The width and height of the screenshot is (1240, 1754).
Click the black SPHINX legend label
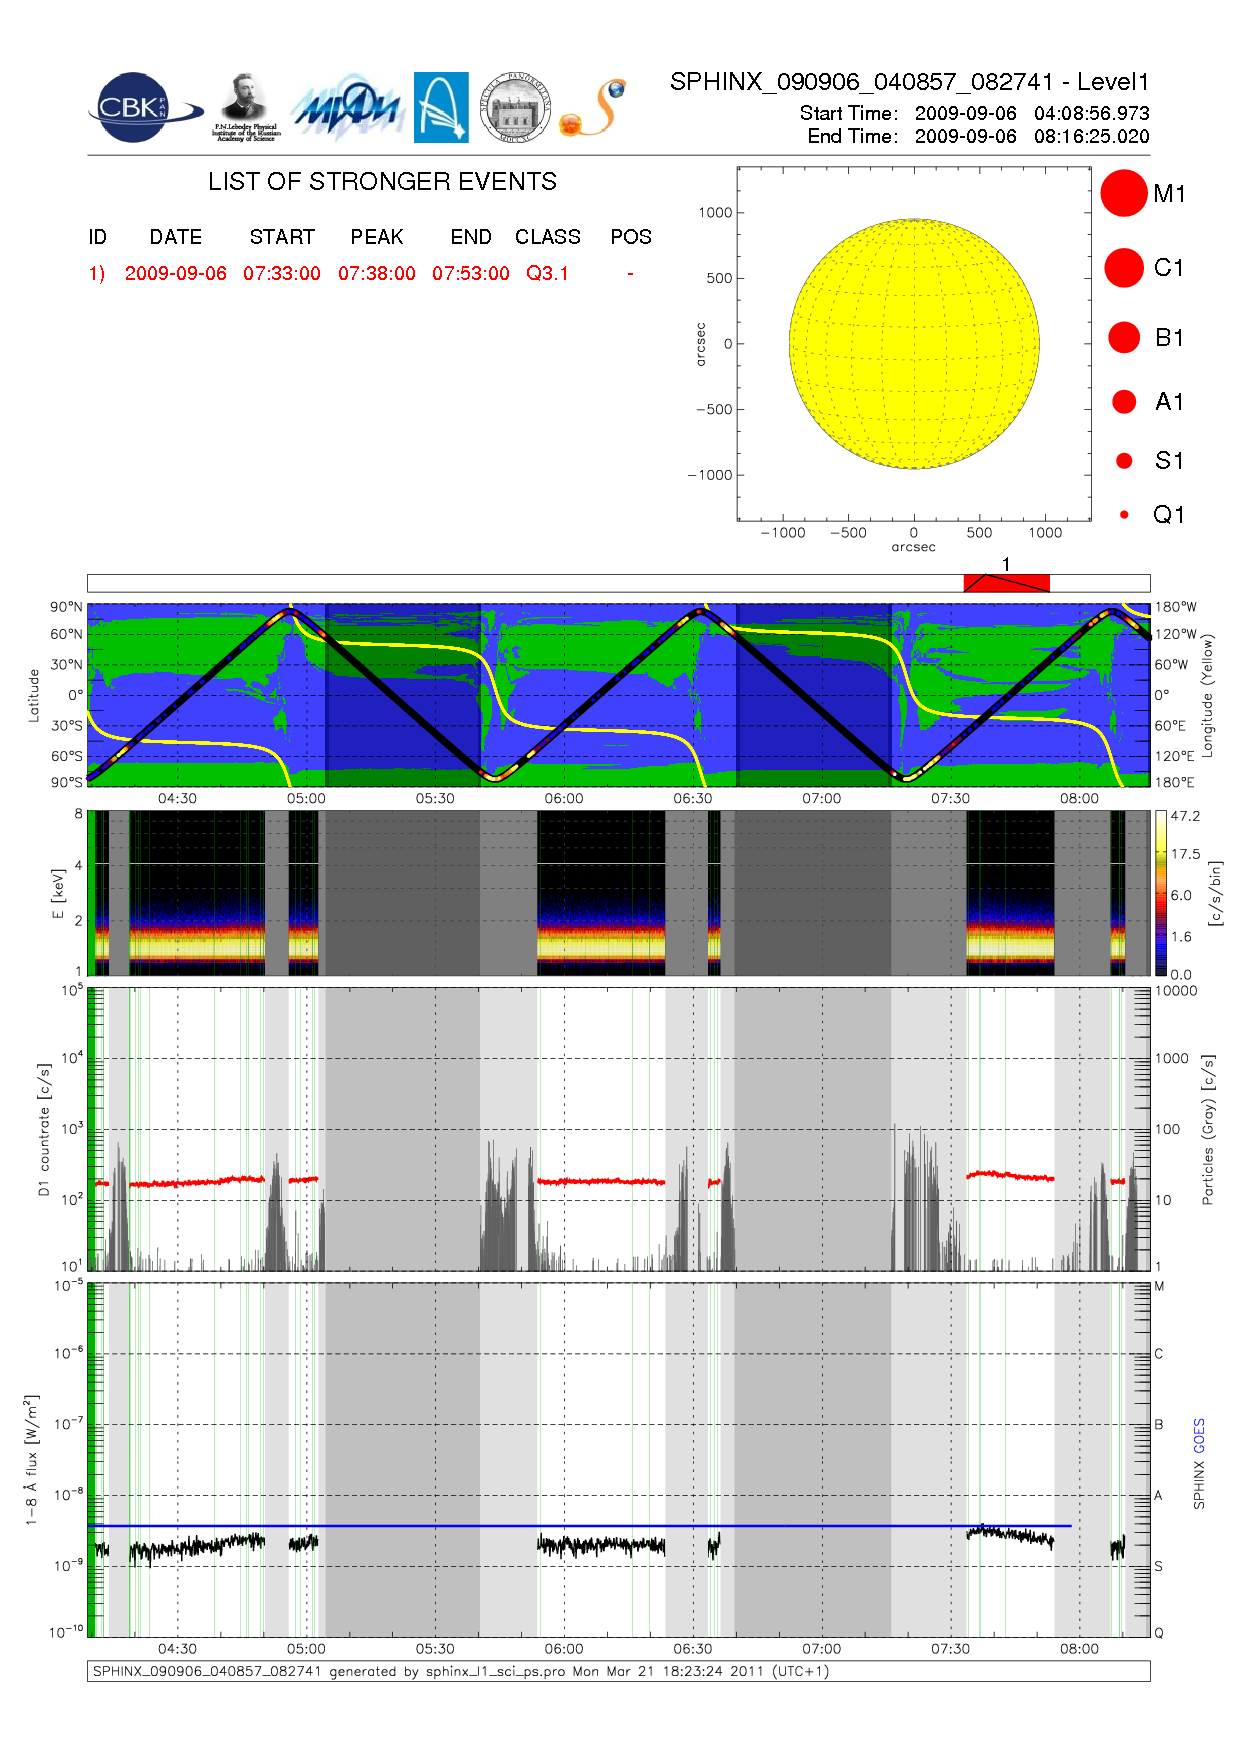click(x=1199, y=1484)
